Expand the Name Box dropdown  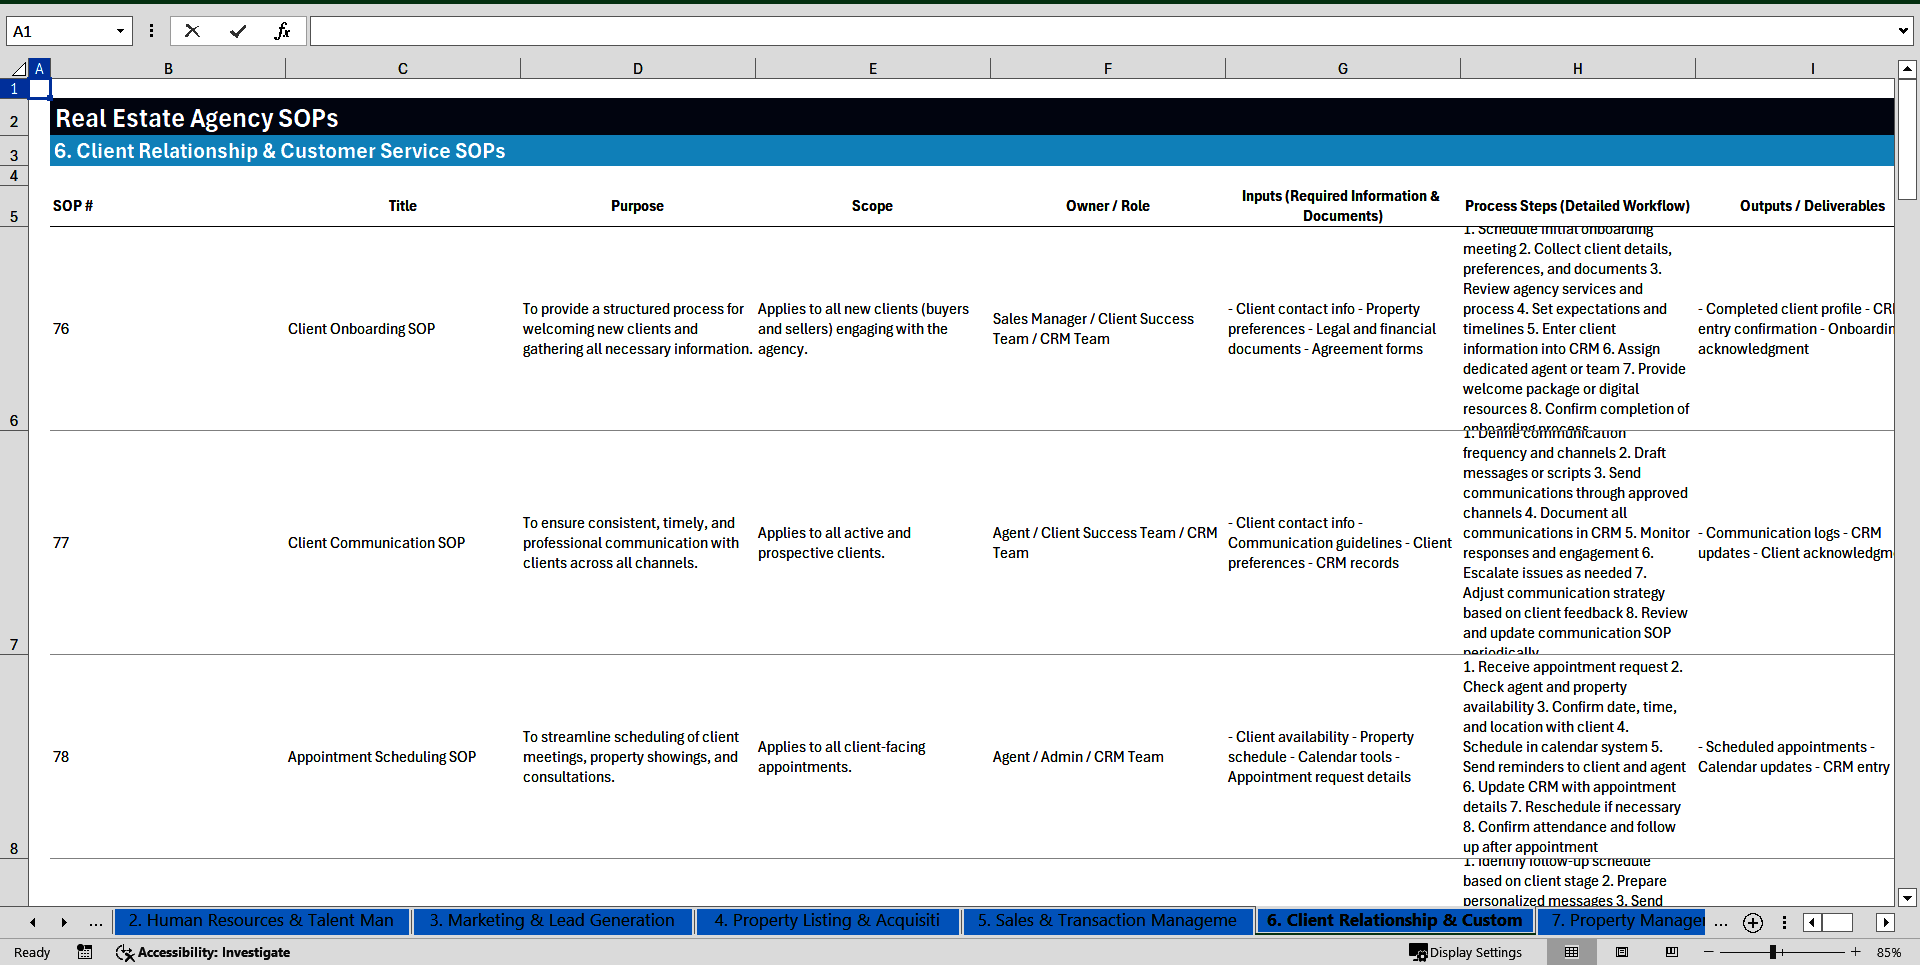click(120, 31)
